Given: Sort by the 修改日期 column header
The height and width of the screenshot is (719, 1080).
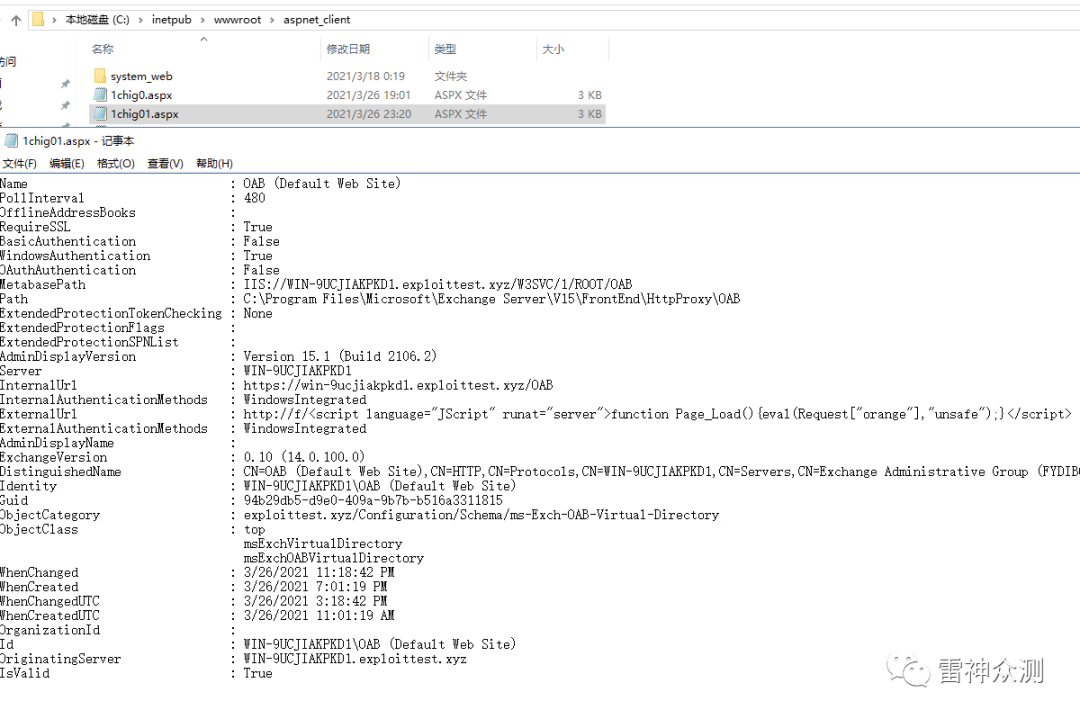Looking at the screenshot, I should pos(348,49).
